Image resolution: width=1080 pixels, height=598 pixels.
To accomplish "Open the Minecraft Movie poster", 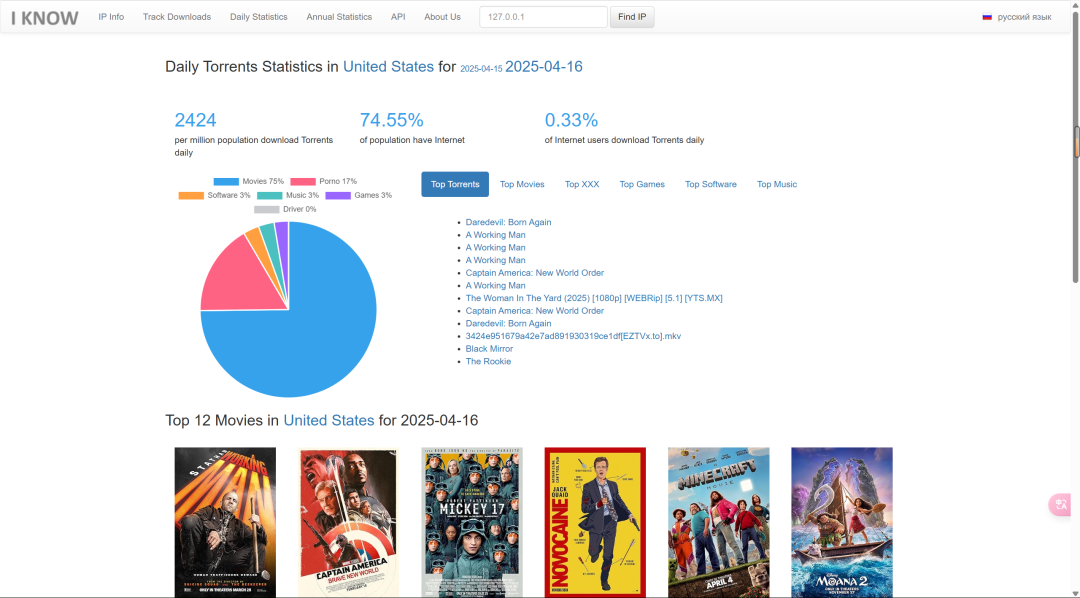I will pos(718,522).
